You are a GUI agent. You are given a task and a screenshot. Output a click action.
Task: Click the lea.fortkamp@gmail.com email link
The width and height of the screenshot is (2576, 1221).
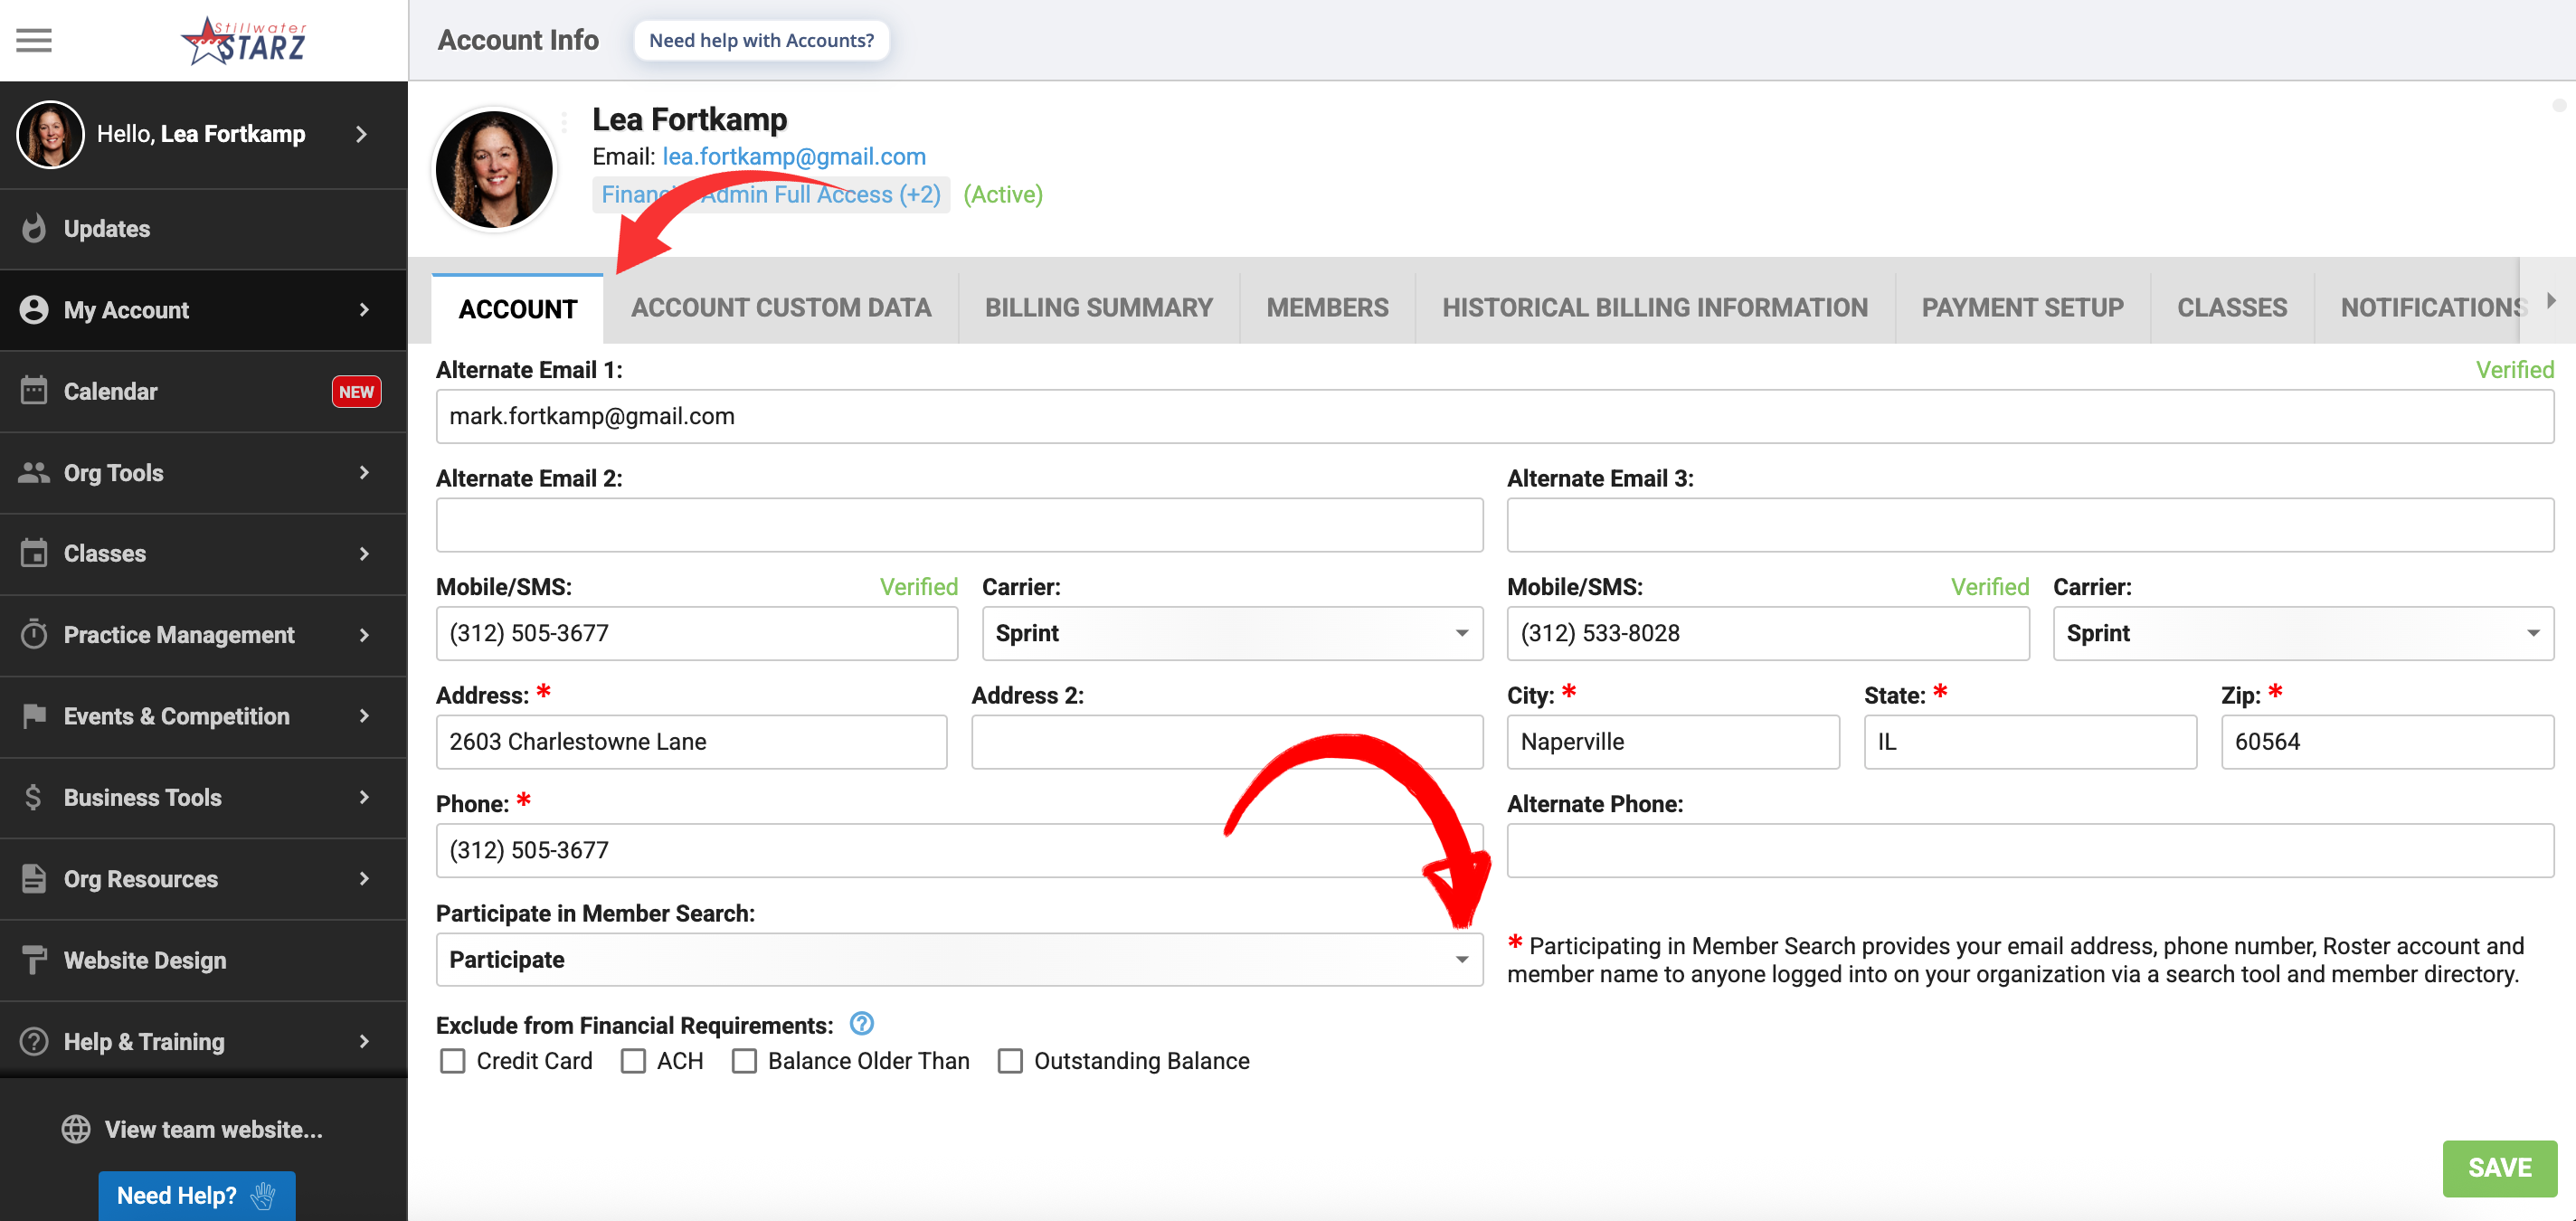(x=793, y=156)
